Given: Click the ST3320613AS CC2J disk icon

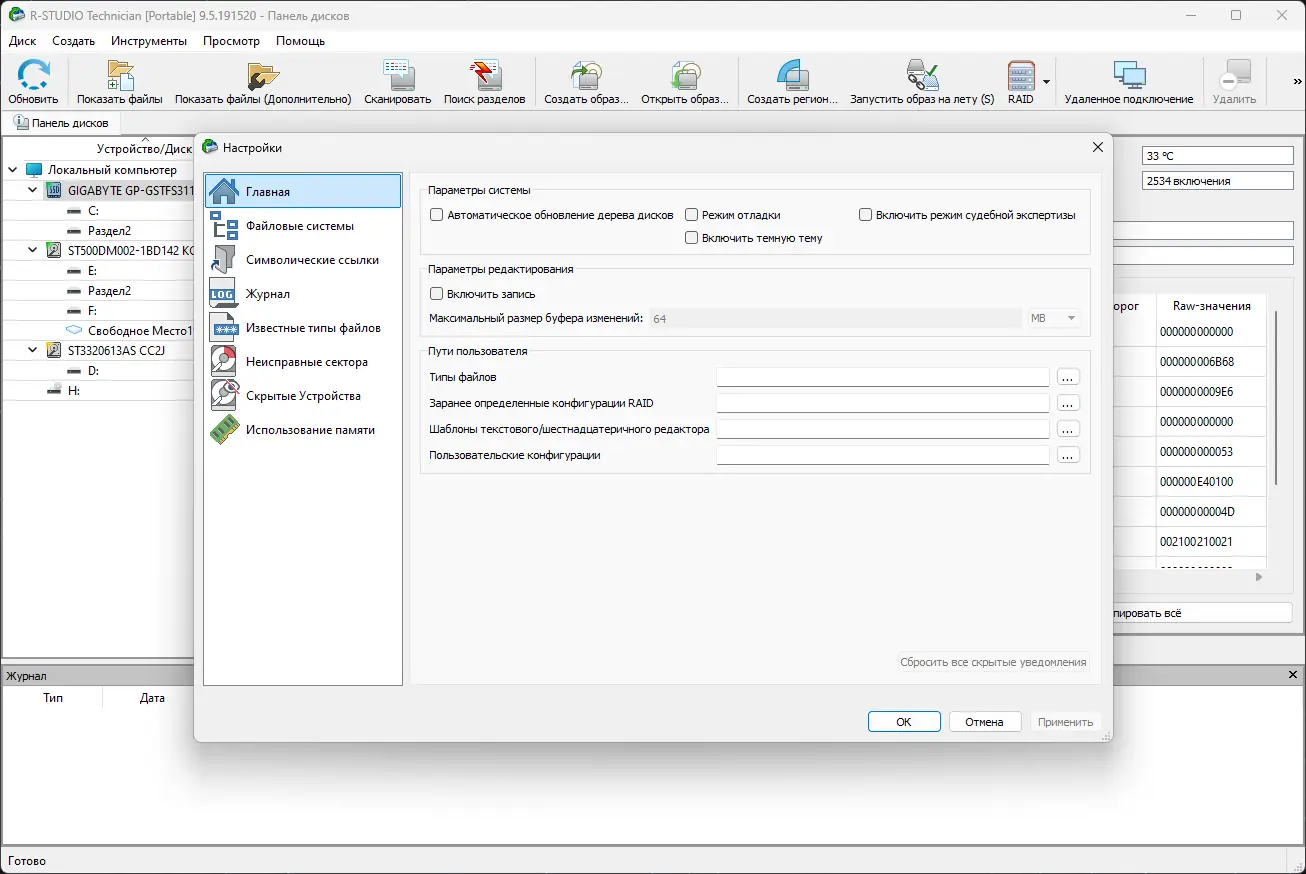Looking at the screenshot, I should (54, 350).
